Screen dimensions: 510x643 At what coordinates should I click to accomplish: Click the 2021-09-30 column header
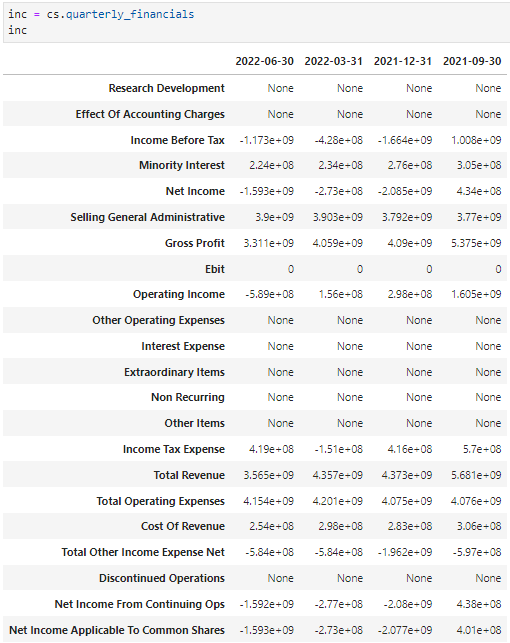click(472, 62)
